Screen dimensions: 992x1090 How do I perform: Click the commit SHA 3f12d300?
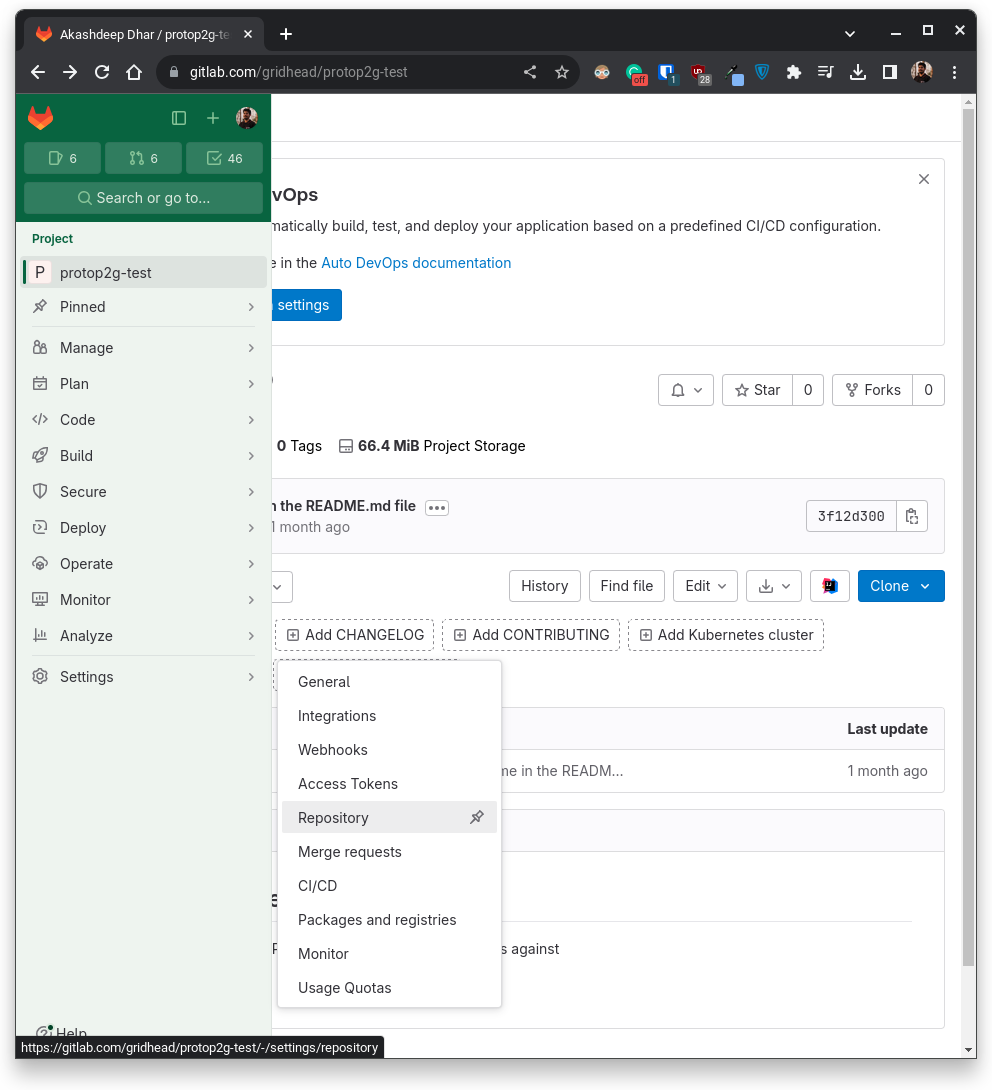pyautogui.click(x=851, y=516)
